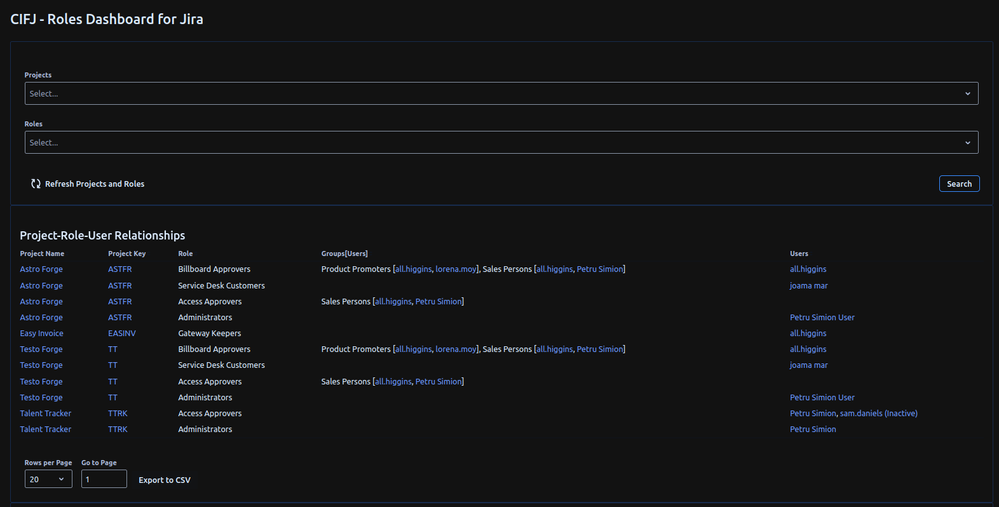Open all.higgins user in Astro Forge Billboard row
The width and height of the screenshot is (999, 507).
808,269
